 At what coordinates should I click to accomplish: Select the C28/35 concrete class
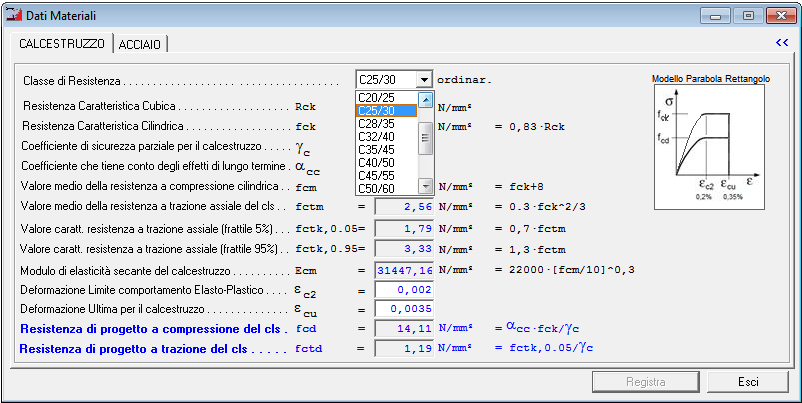tap(386, 124)
